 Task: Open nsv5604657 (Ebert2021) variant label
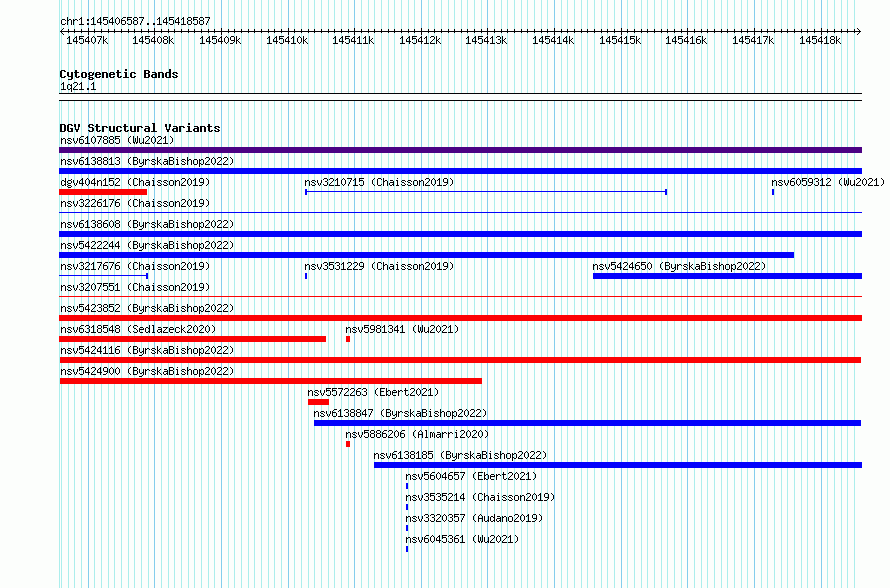pyautogui.click(x=471, y=476)
